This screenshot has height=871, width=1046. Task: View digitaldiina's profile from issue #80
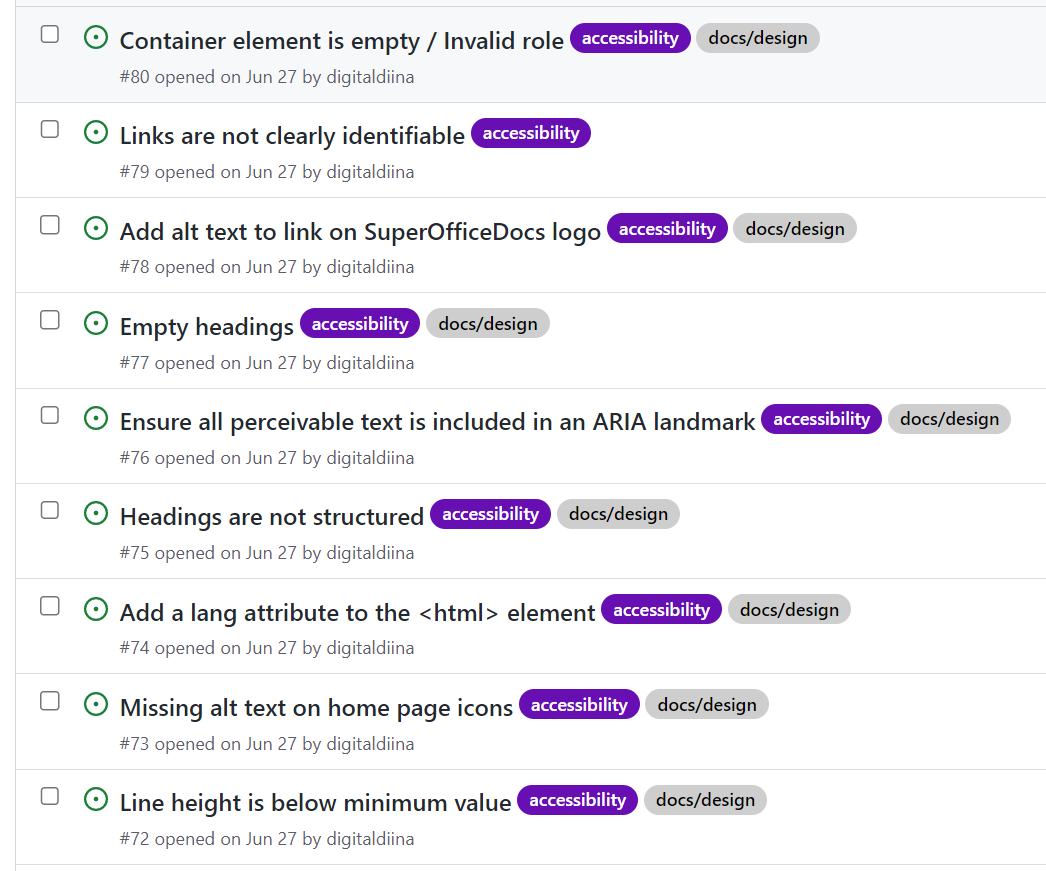pos(372,77)
